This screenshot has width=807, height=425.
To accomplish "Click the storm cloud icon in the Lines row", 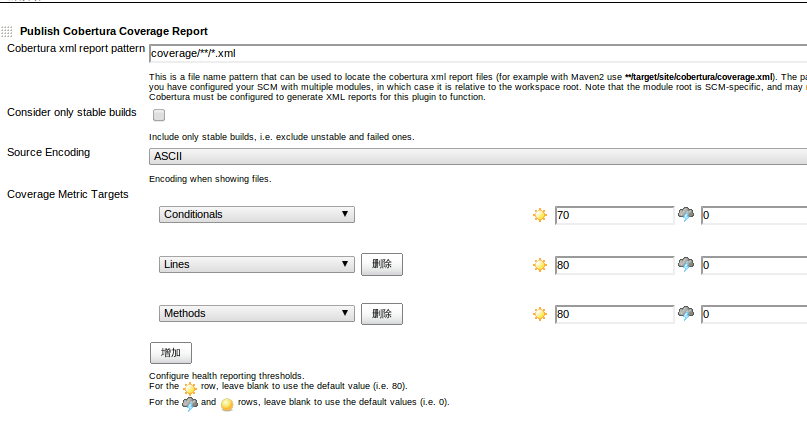I will 686,264.
